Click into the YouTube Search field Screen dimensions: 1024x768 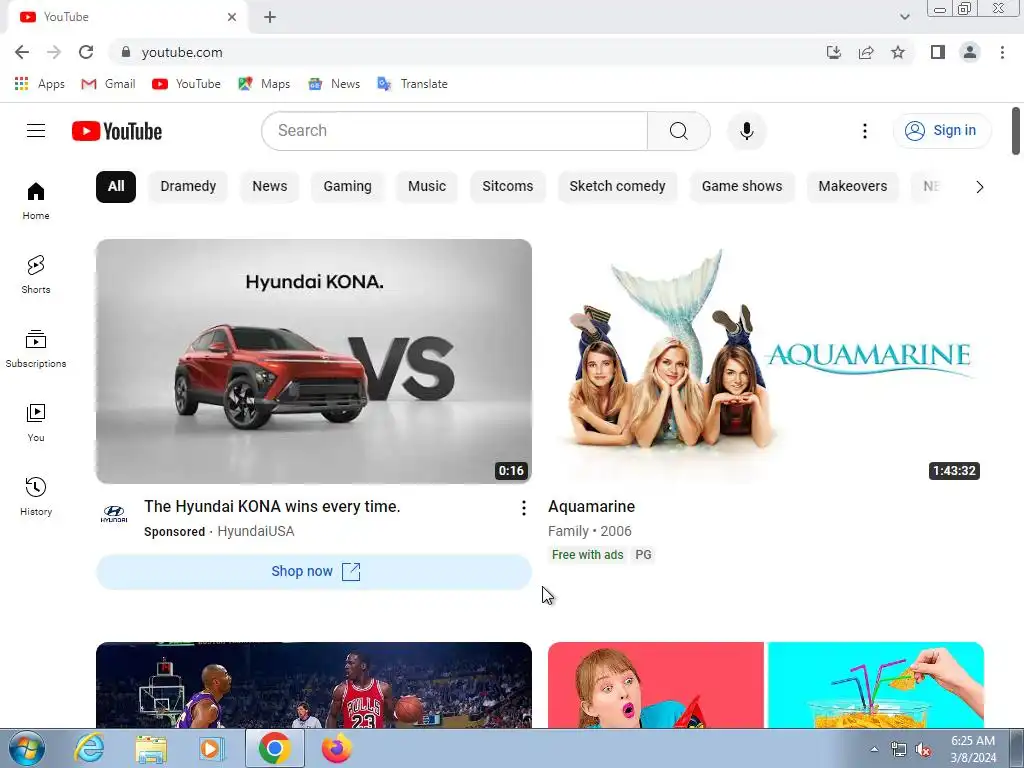point(455,131)
